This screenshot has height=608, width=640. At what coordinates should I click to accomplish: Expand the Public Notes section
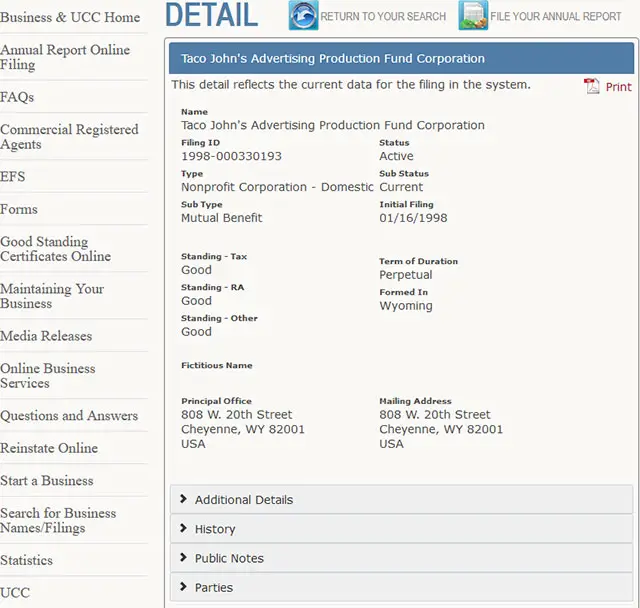[x=401, y=558]
